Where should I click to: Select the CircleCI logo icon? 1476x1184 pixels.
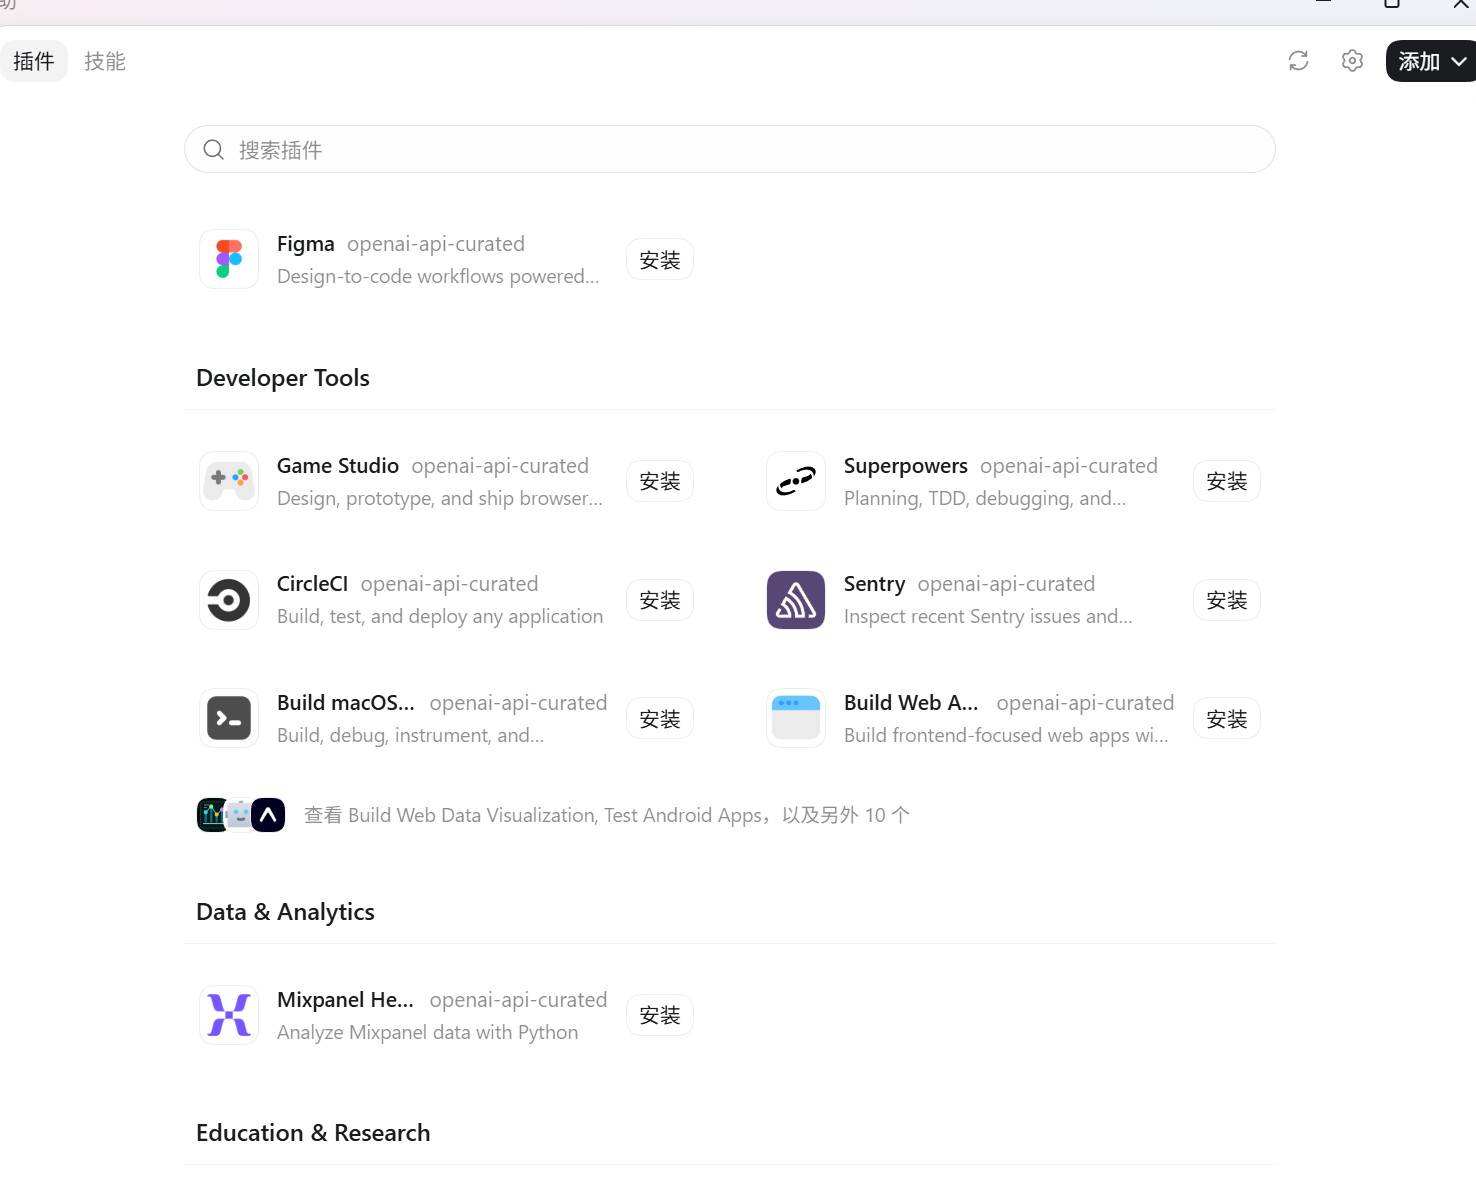[229, 600]
